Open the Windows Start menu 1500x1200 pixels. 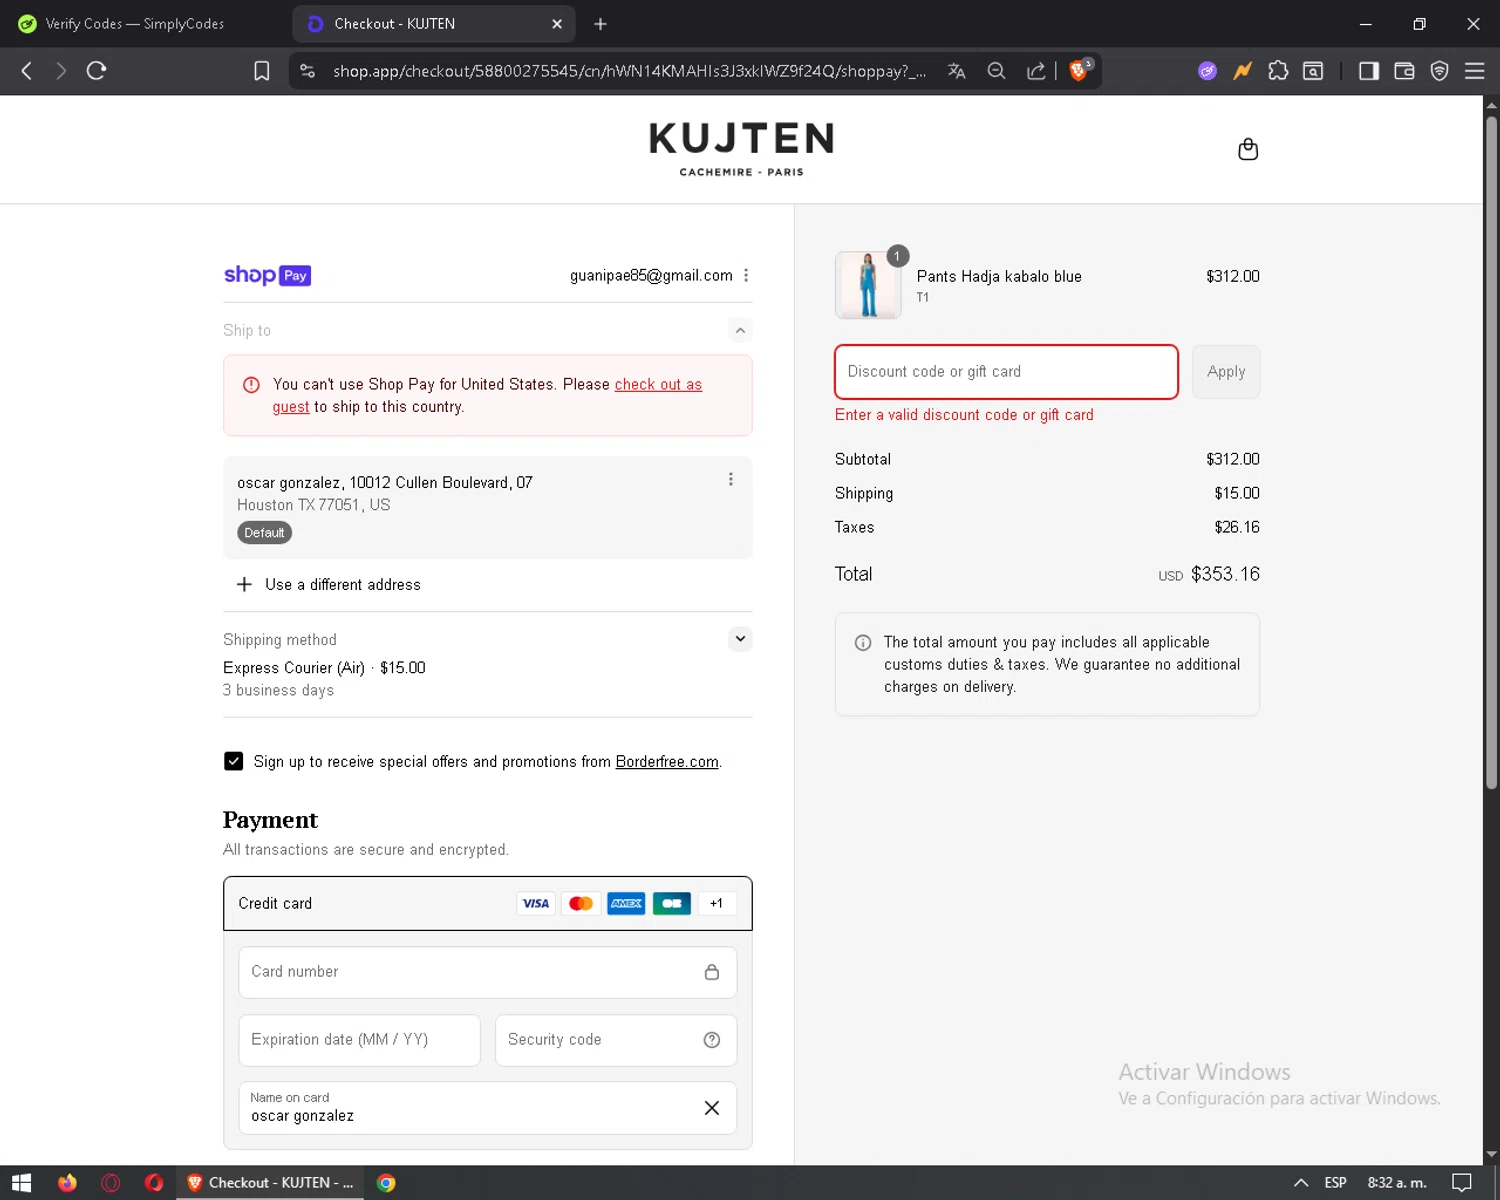22,1183
